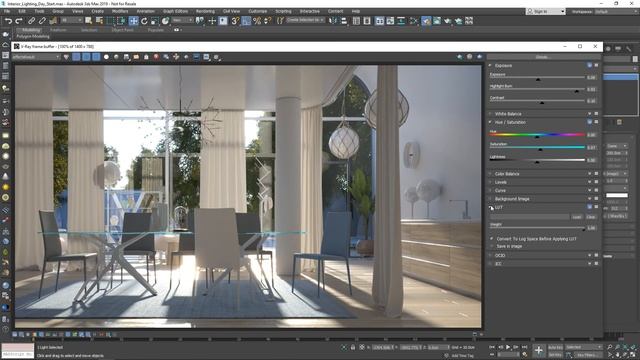The image size is (640, 360).
Task: Save the image from frame buffer toolbar
Action: click(126, 57)
